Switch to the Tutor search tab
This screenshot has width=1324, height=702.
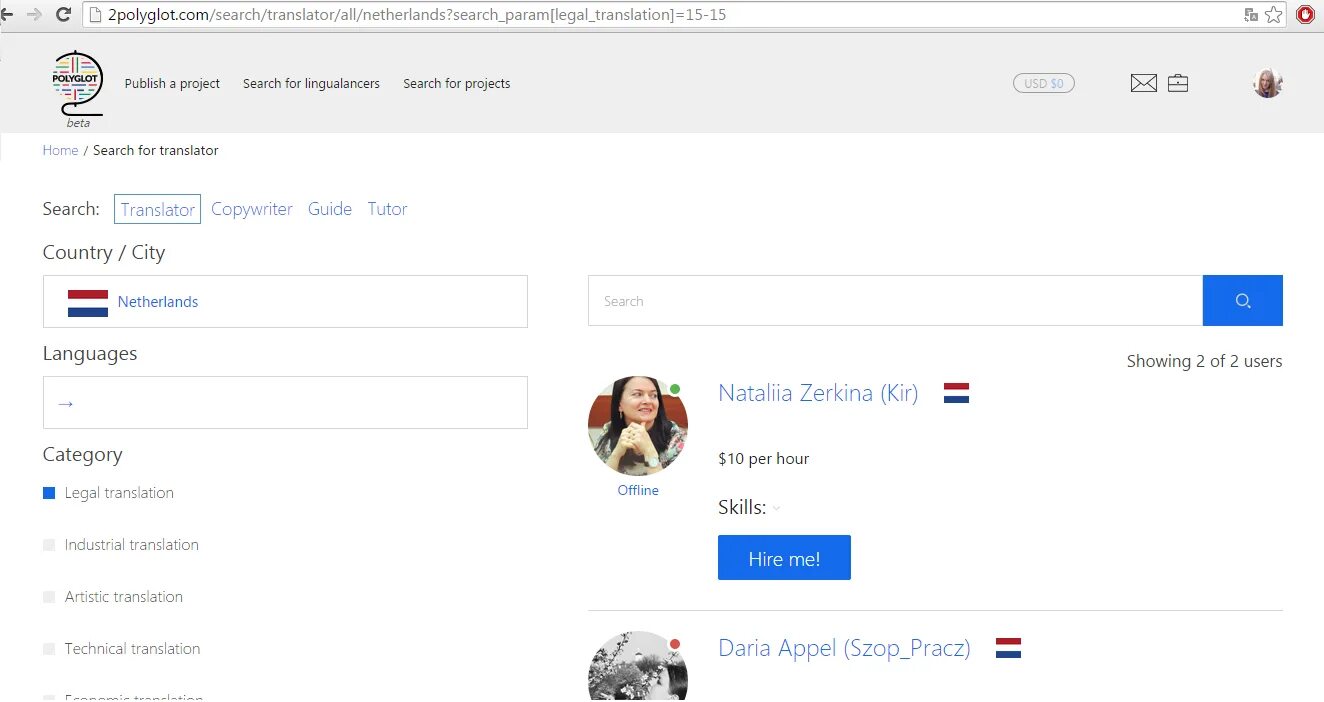pyautogui.click(x=387, y=209)
